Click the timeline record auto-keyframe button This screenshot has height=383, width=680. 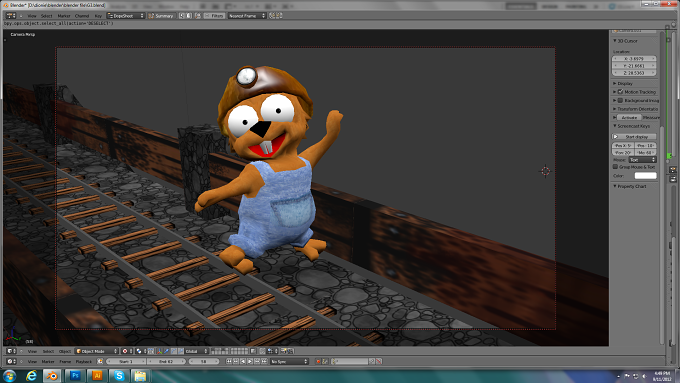(318, 361)
